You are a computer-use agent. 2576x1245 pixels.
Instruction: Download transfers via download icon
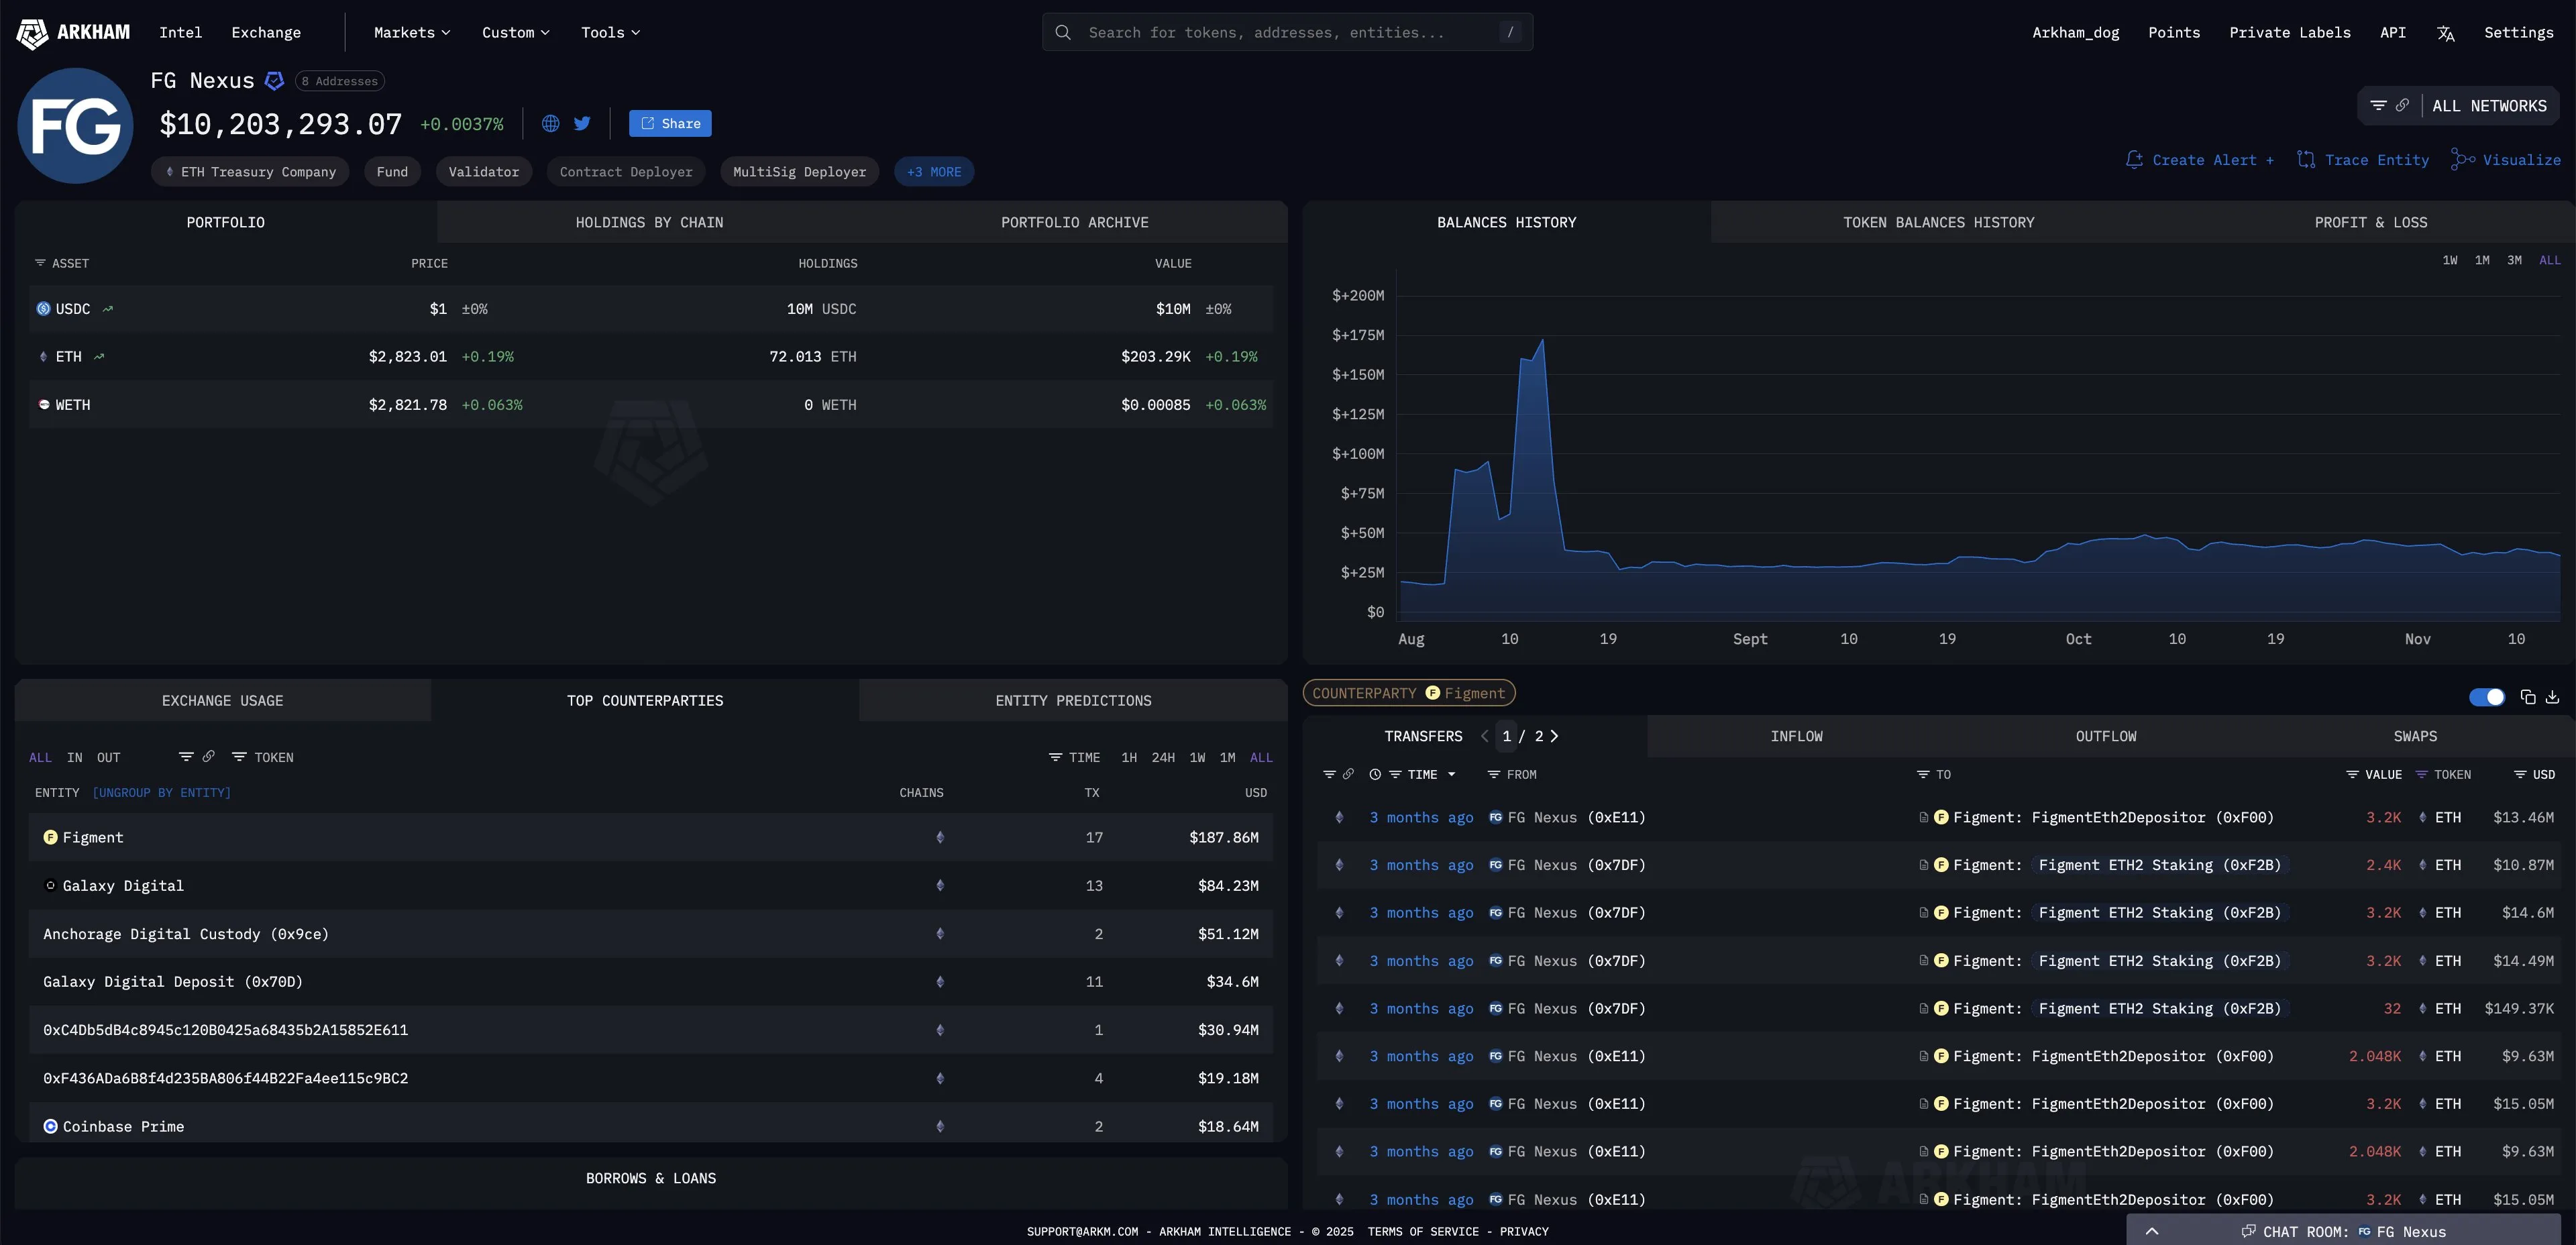(2552, 697)
